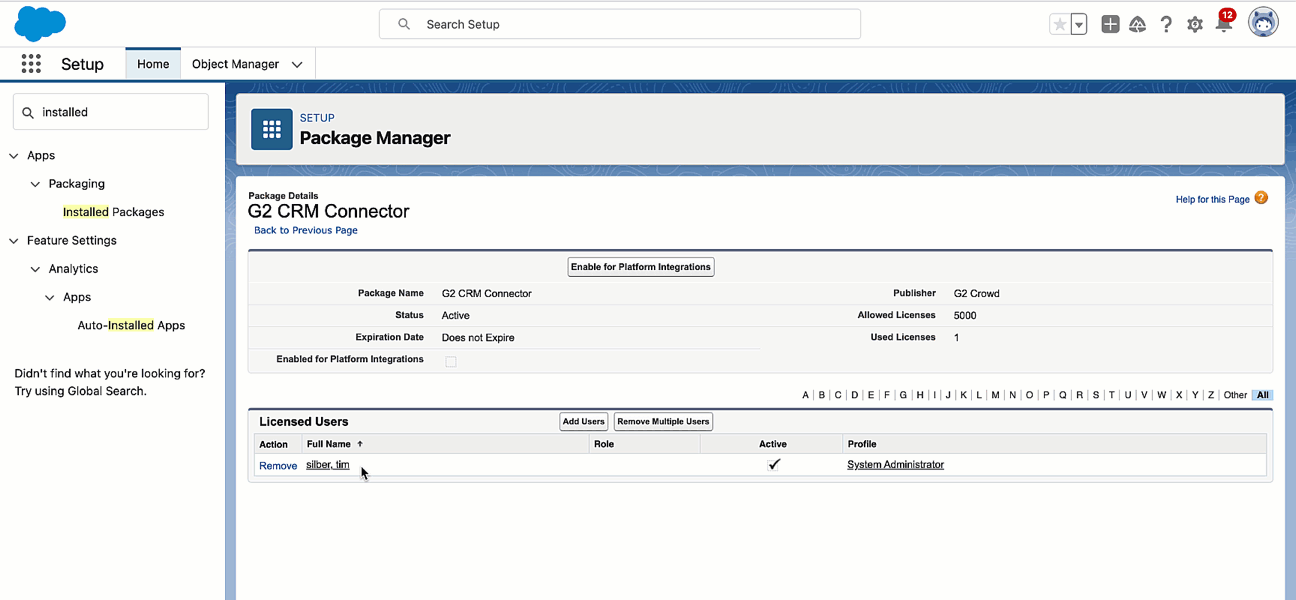Toggle the Enabled for Platform Integrations checkbox
This screenshot has width=1296, height=600.
tap(451, 361)
